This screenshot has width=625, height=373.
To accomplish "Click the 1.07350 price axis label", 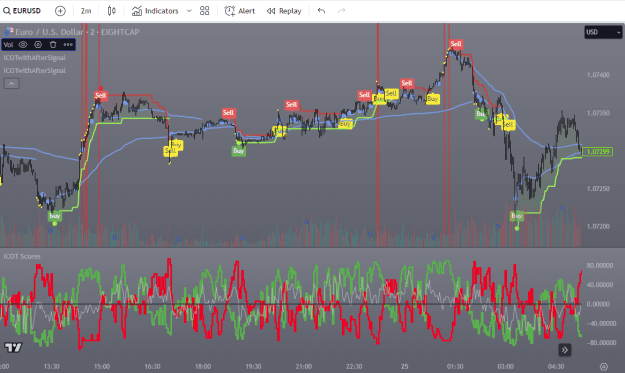I will [598, 113].
